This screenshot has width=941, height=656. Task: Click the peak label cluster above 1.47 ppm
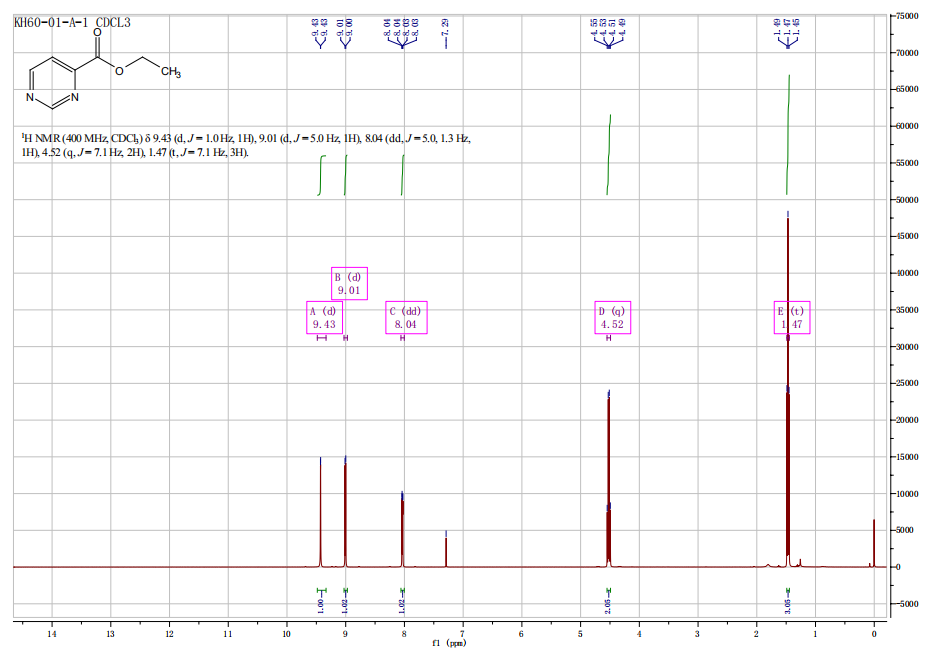tap(788, 36)
